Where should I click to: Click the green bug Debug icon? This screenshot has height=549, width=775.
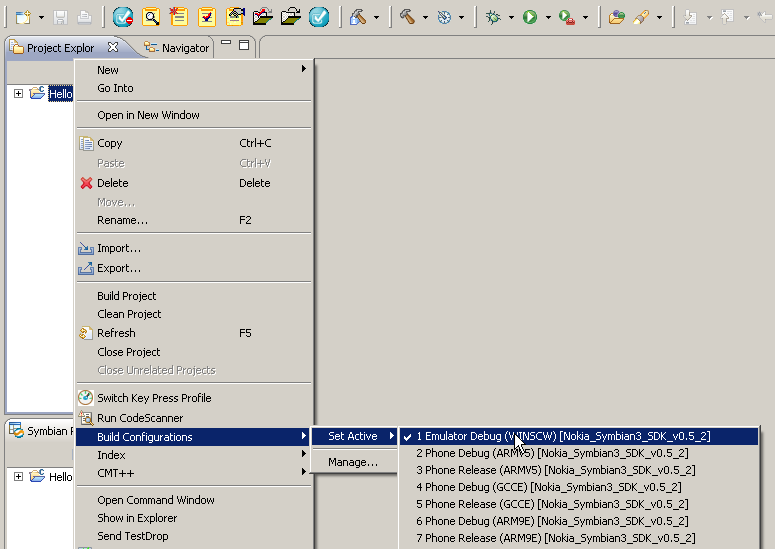click(x=493, y=17)
